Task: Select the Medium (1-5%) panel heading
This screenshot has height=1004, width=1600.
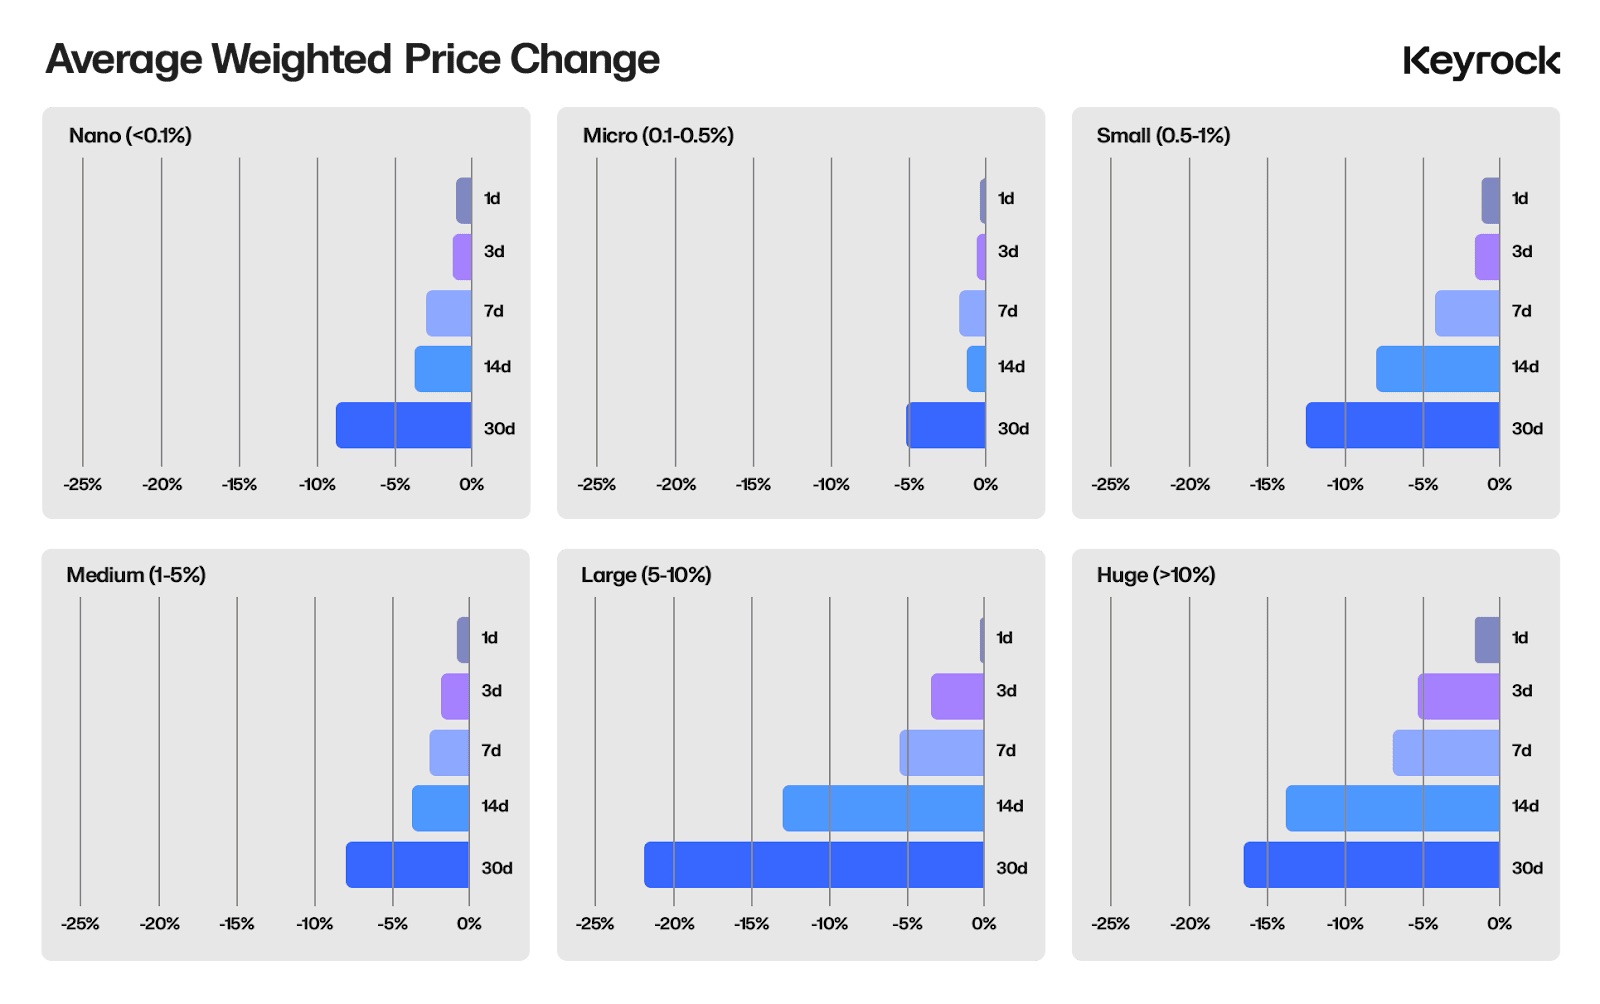Action: coord(136,575)
